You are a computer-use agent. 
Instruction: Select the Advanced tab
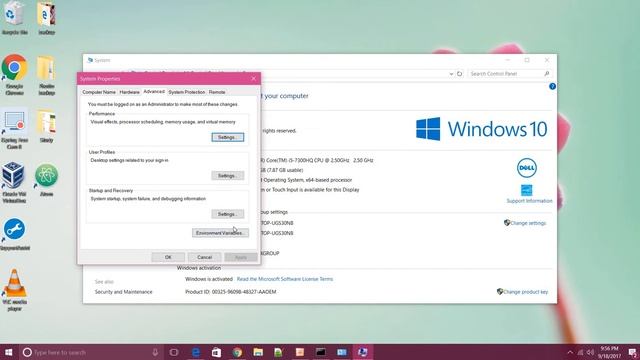[x=154, y=92]
